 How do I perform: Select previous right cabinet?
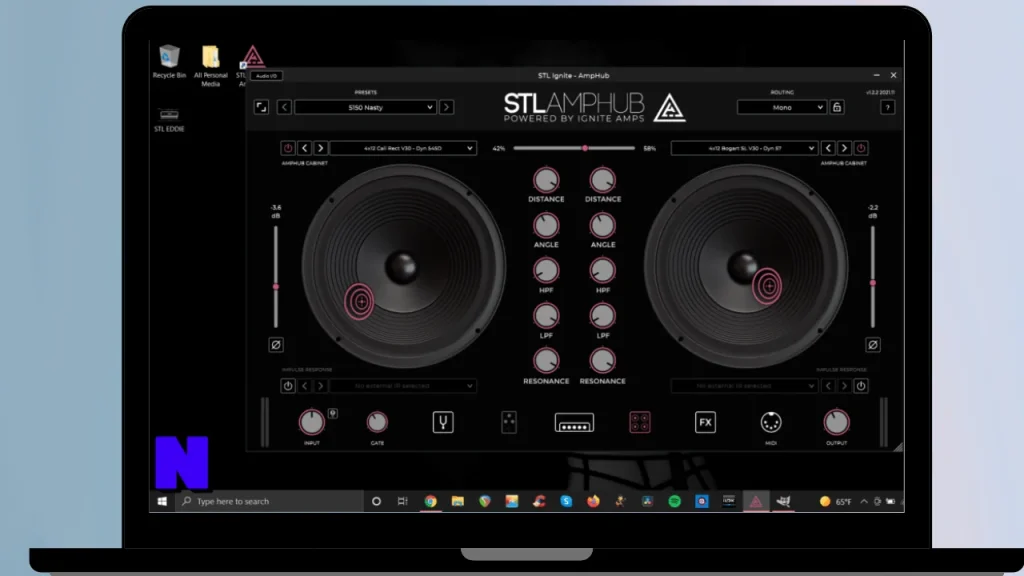(x=828, y=148)
